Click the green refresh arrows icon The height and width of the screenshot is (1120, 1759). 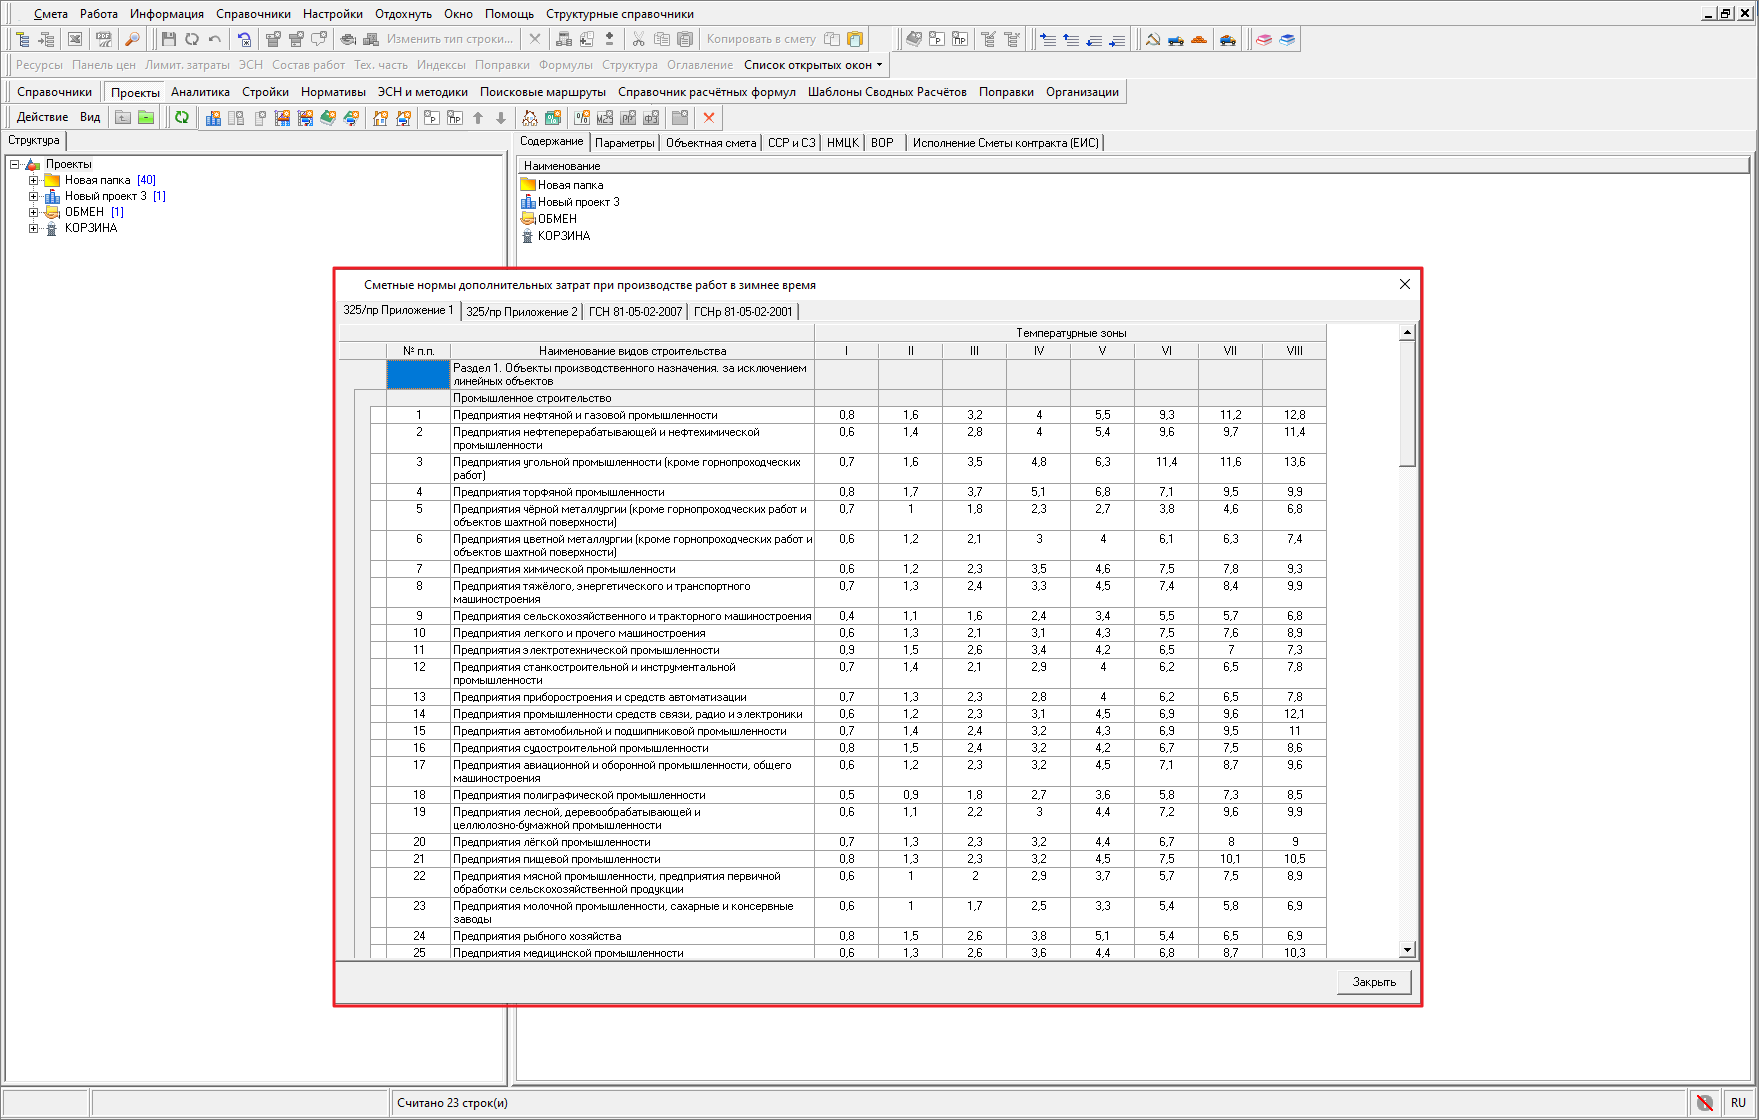(182, 118)
